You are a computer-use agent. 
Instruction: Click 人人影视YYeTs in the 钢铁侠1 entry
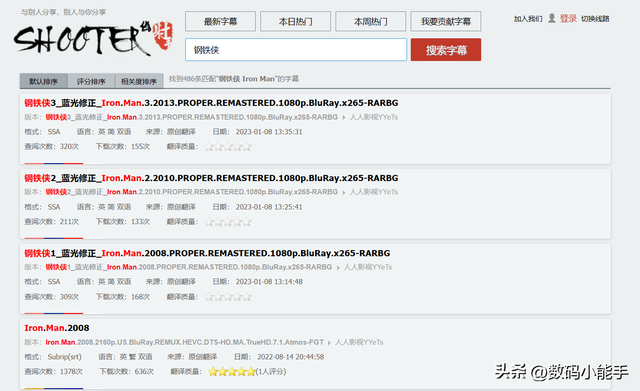[x=368, y=267]
